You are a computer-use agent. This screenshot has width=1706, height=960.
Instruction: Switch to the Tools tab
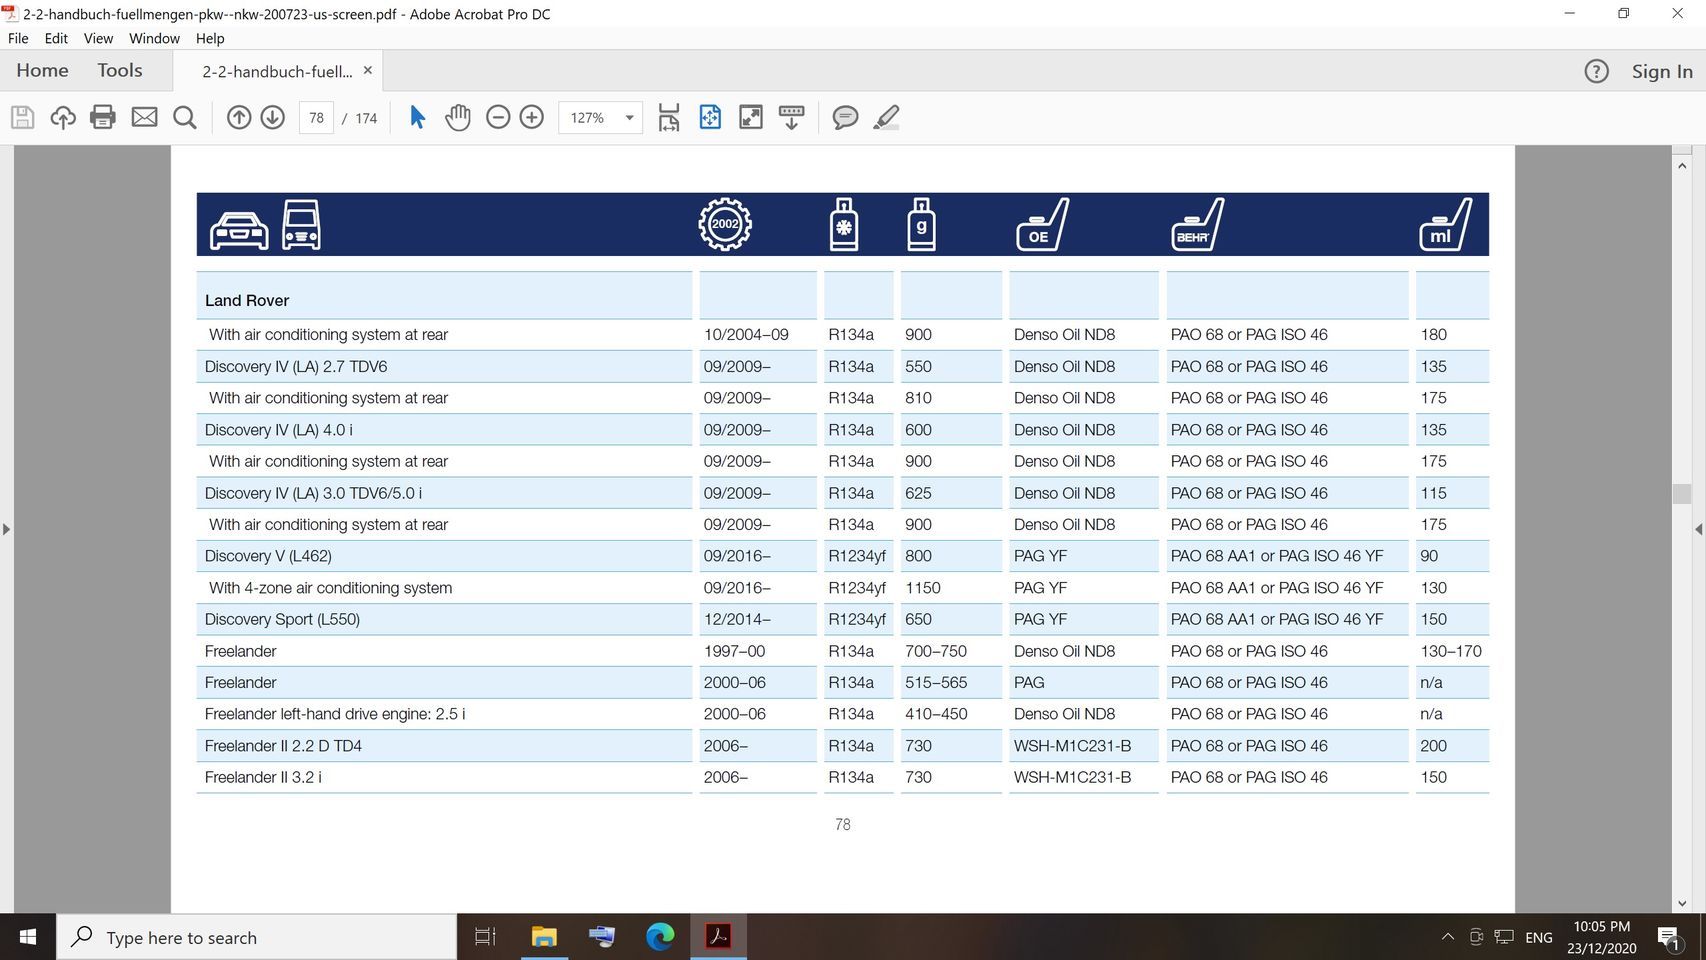tap(120, 70)
